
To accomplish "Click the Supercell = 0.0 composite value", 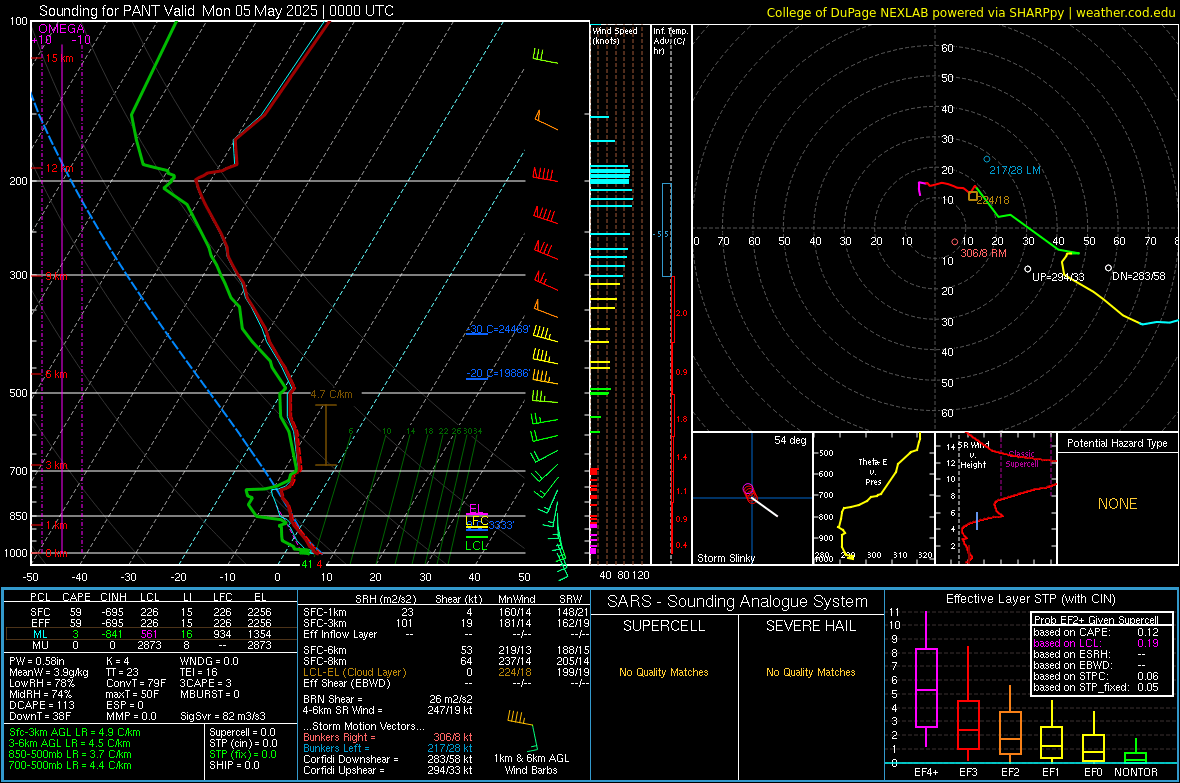I will click(242, 732).
